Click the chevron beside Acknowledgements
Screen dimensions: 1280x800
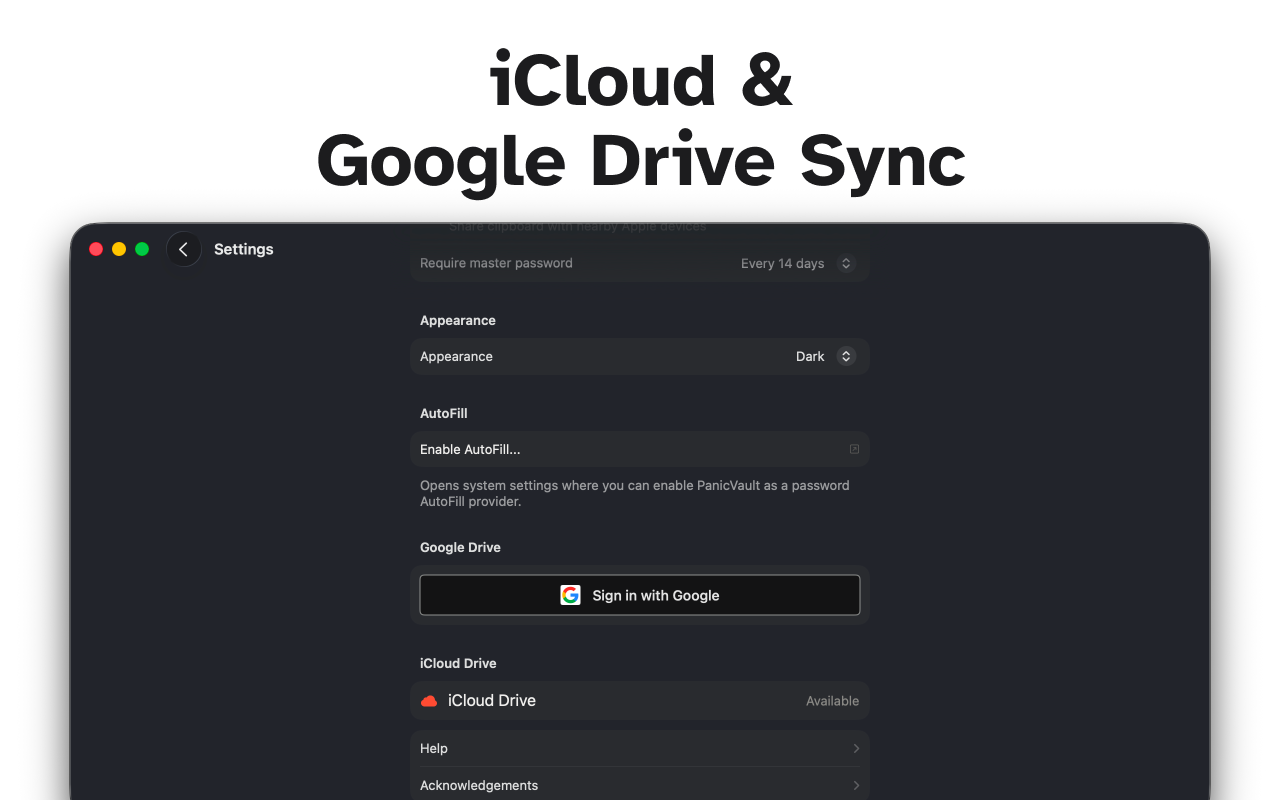[x=856, y=785]
